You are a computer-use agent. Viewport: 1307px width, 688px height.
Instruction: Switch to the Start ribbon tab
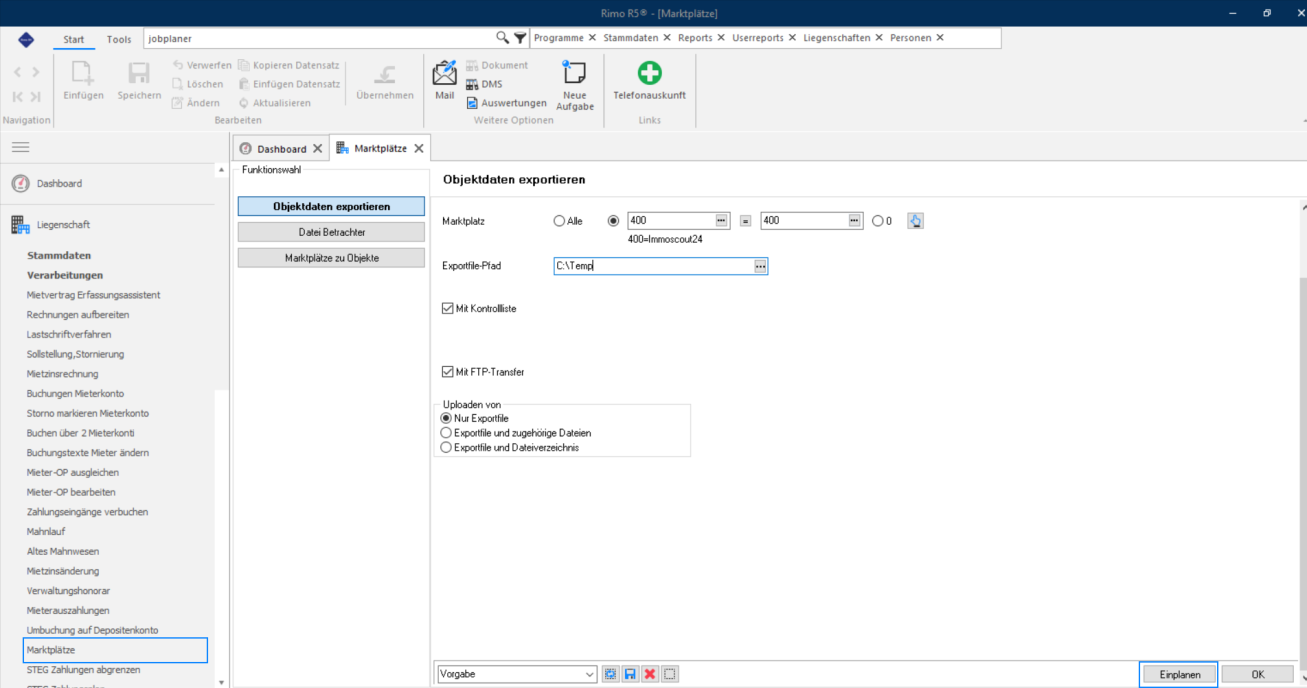click(74, 39)
